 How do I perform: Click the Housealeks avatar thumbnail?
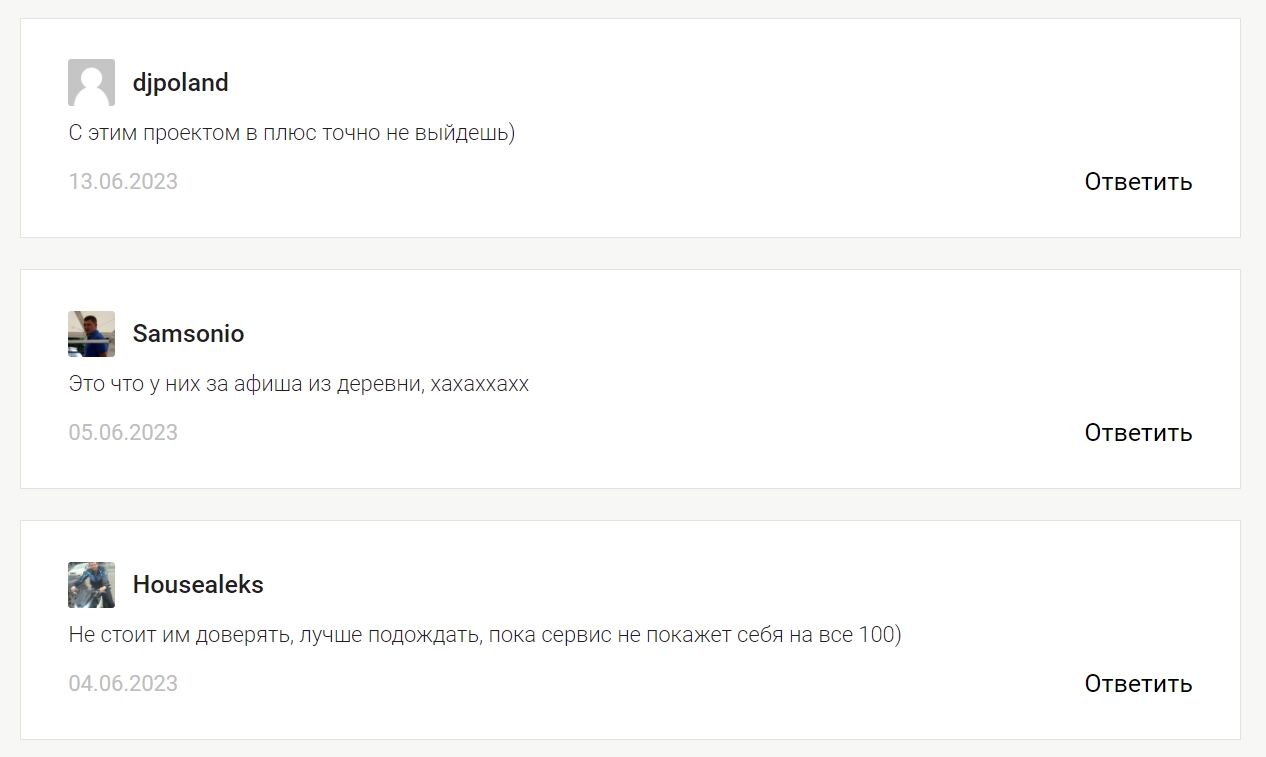(x=91, y=584)
